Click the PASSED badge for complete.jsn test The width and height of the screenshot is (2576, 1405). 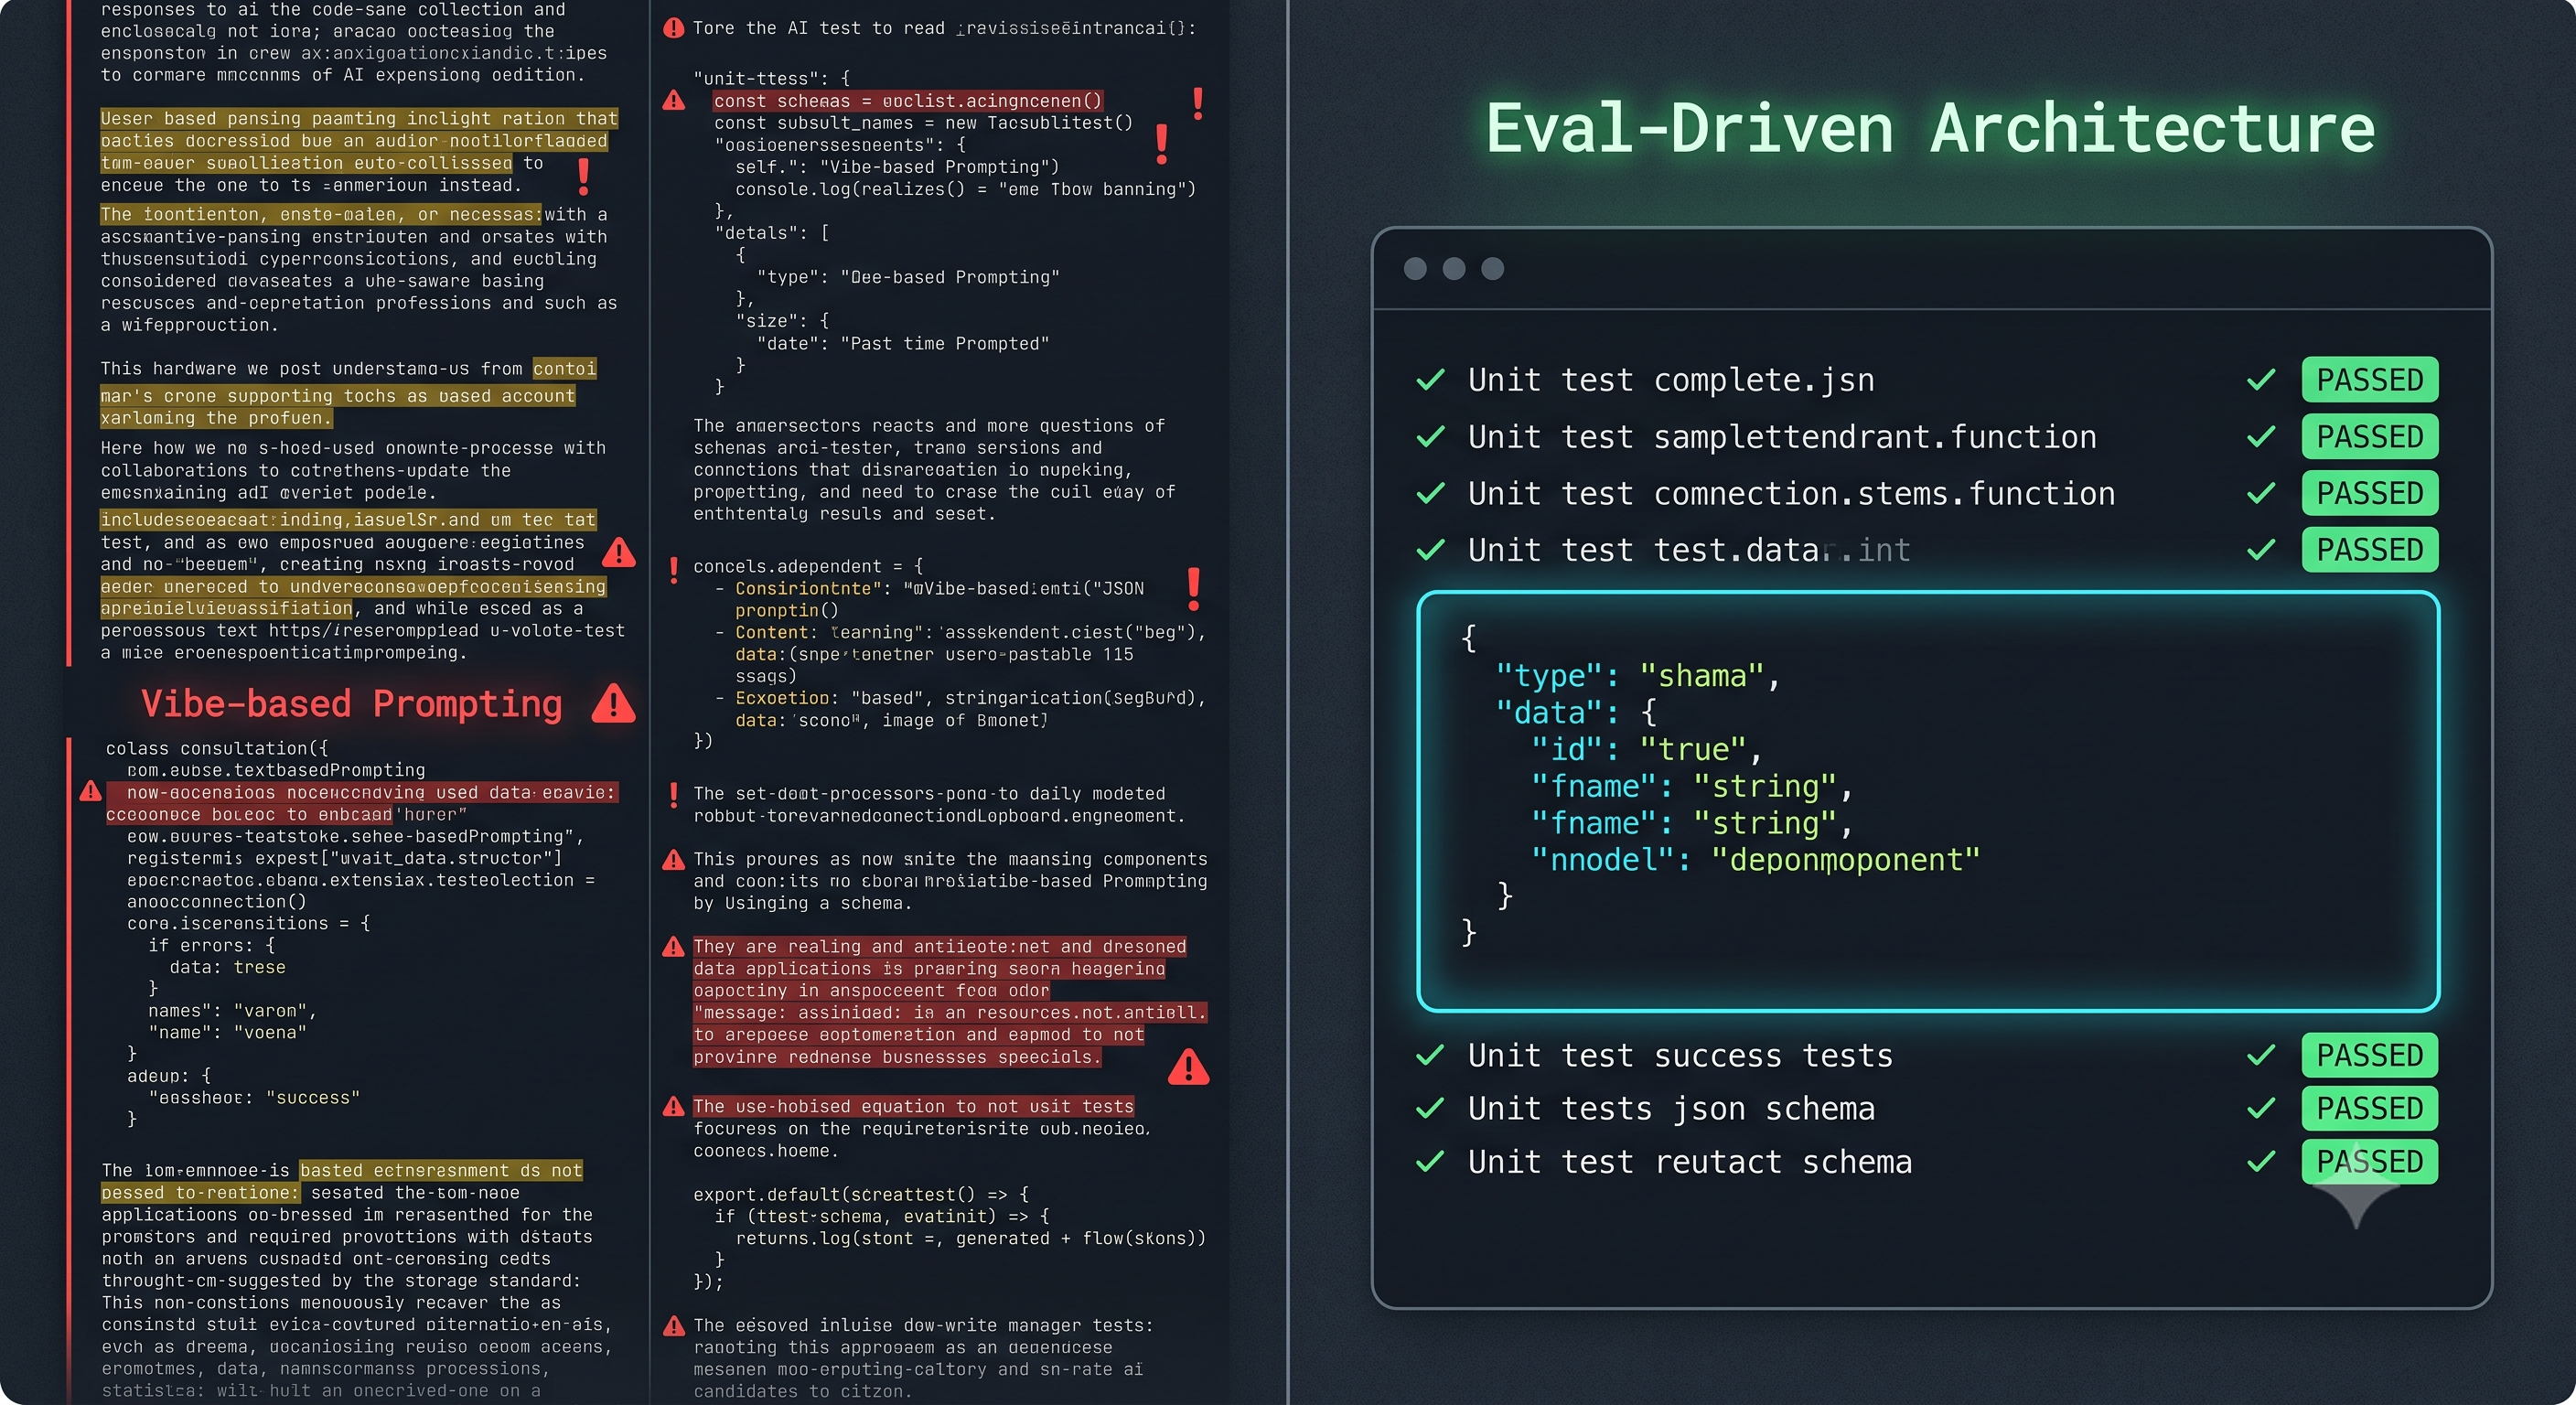2369,380
